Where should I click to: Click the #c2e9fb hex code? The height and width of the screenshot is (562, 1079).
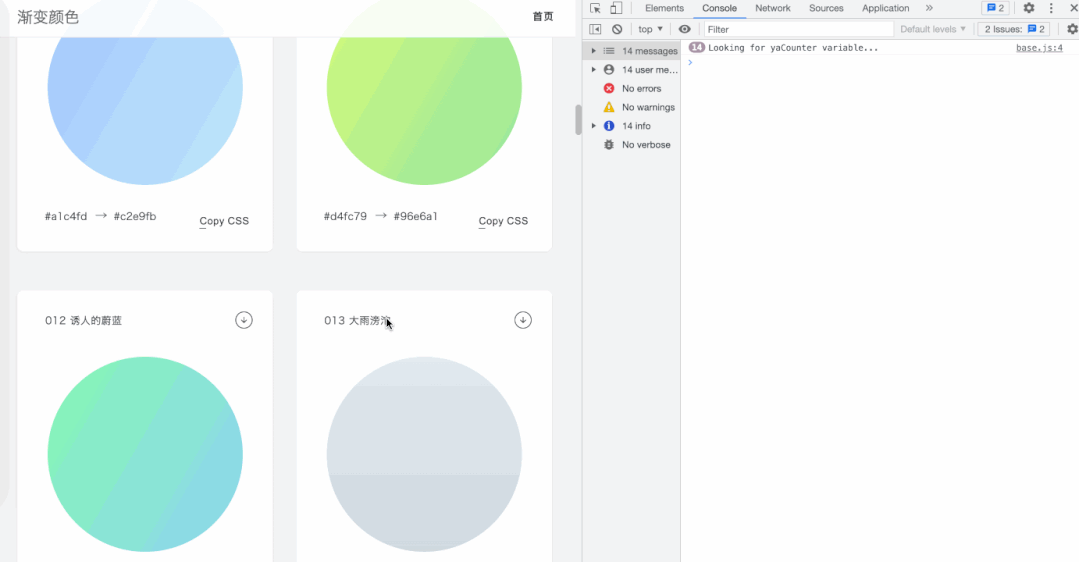tap(135, 216)
